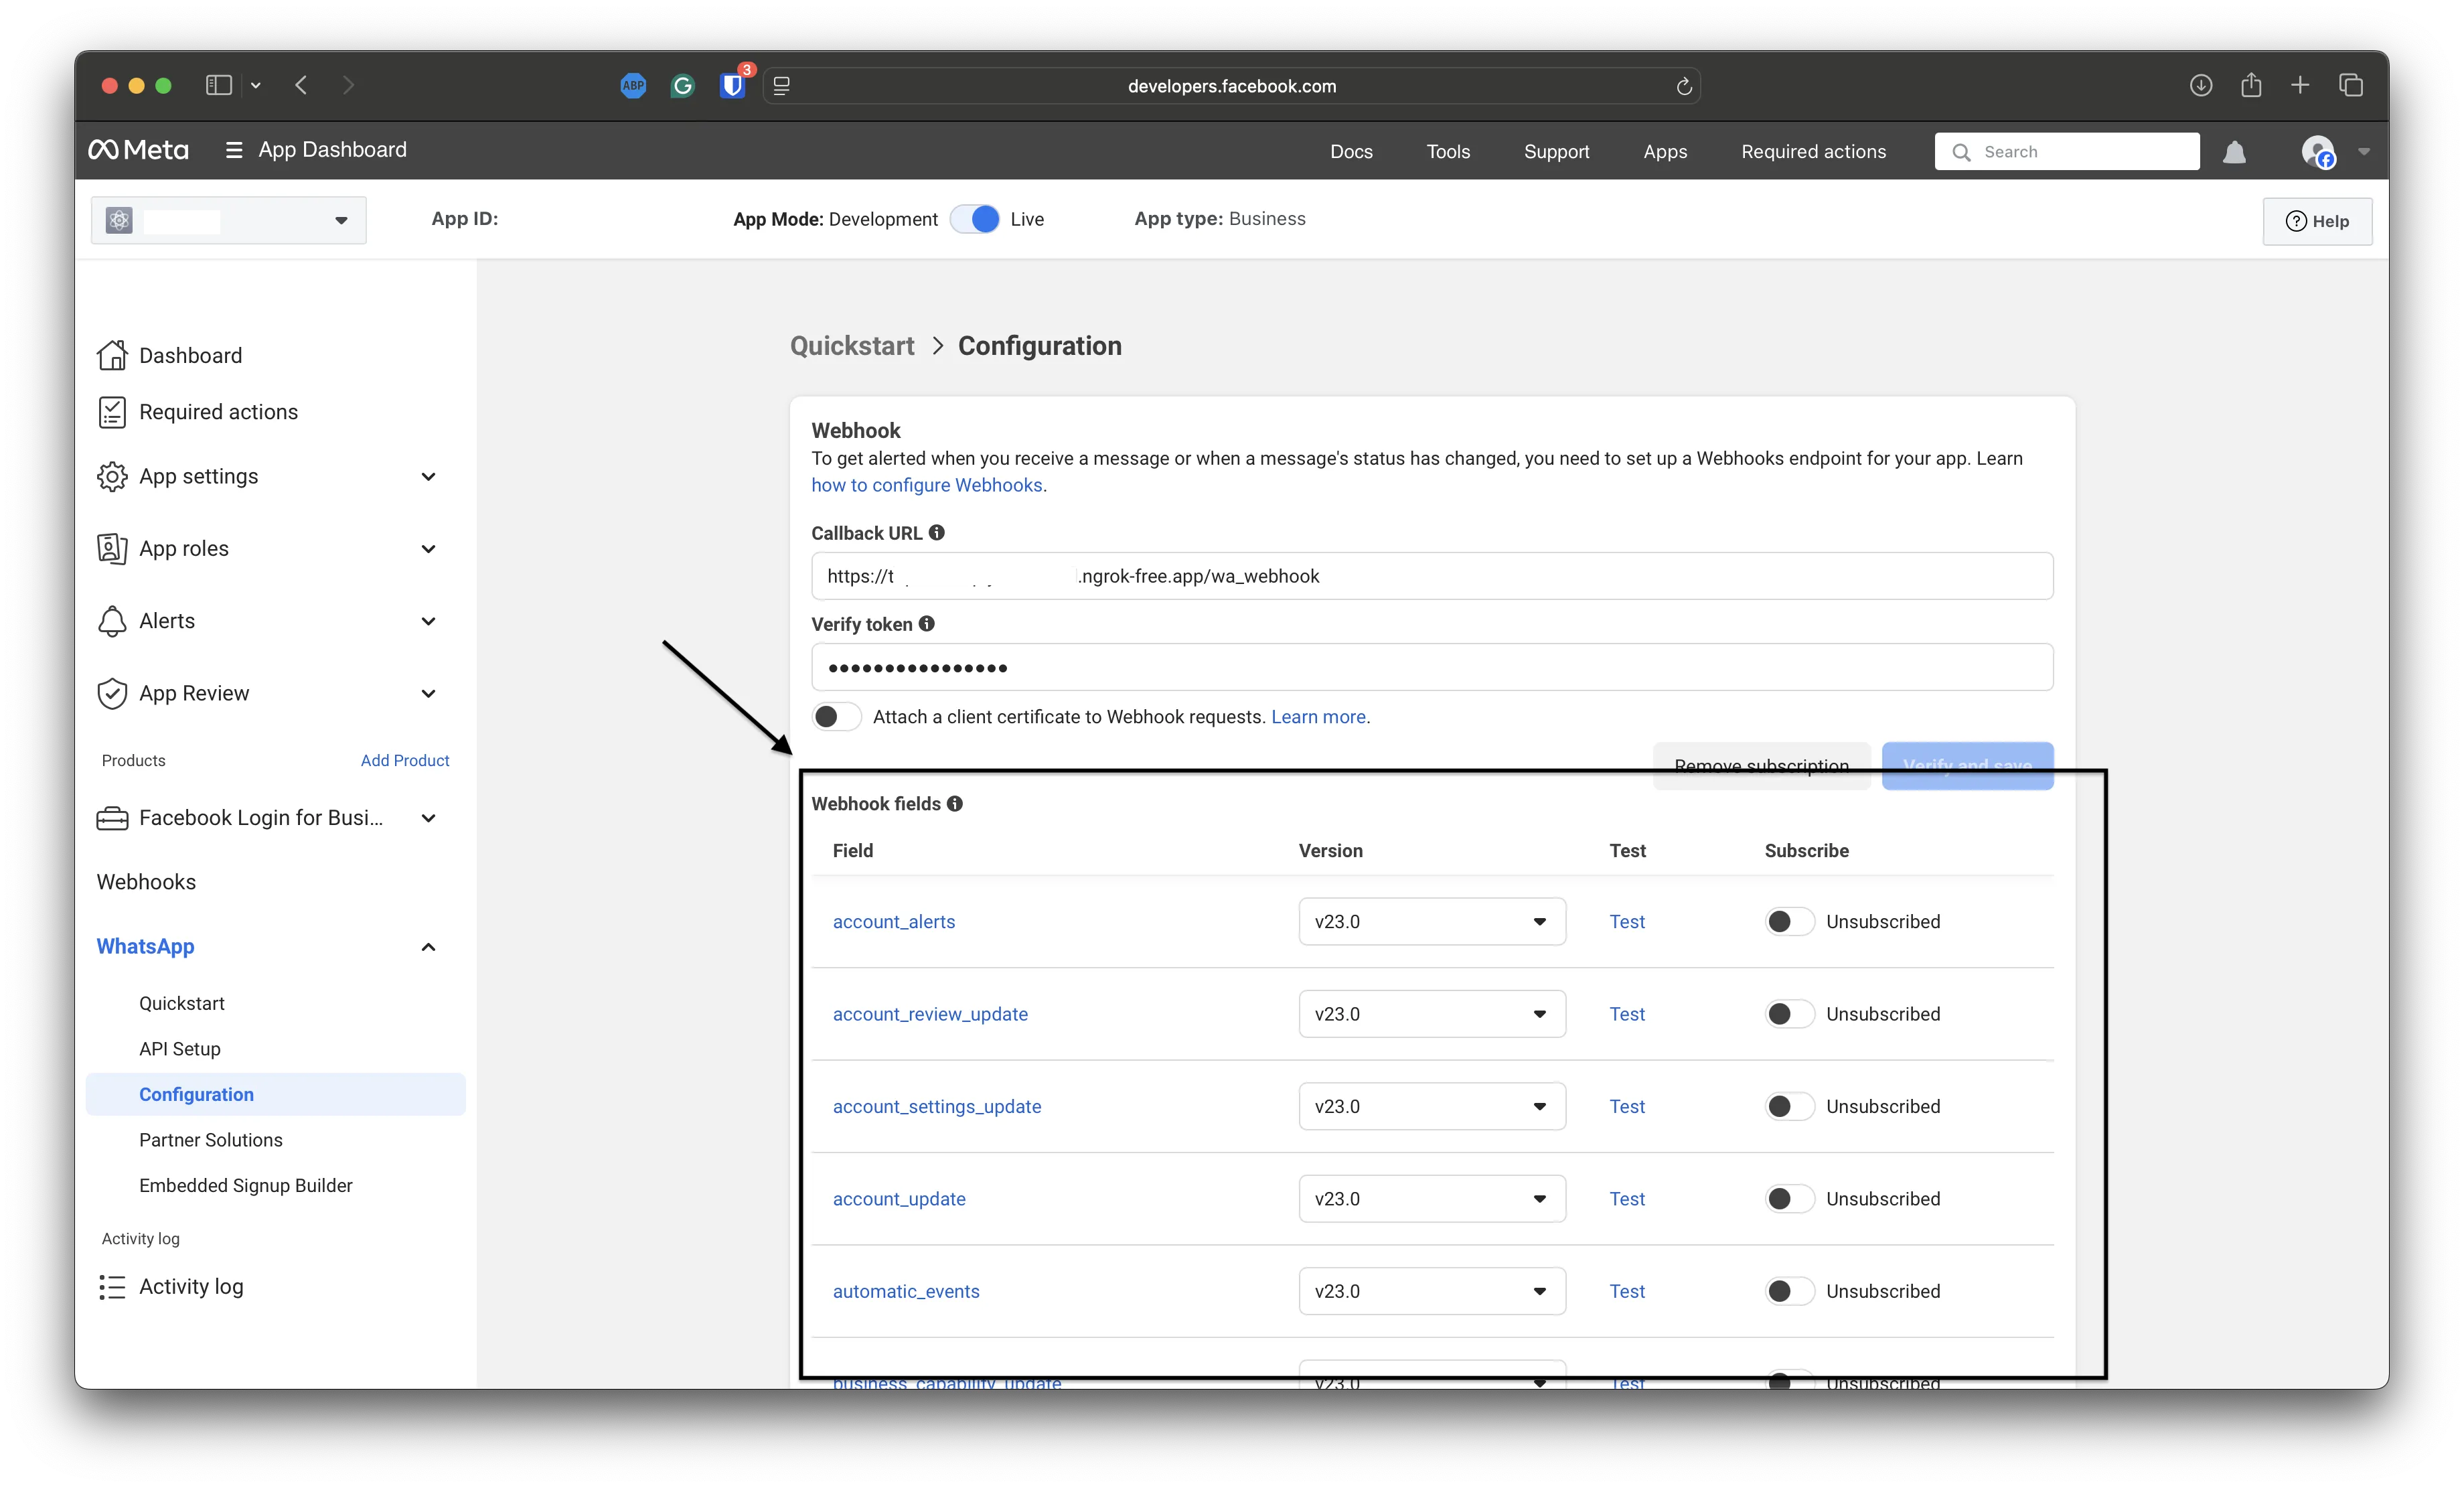Open Partner Solutions page
This screenshot has height=1488, width=2464.
click(211, 1140)
